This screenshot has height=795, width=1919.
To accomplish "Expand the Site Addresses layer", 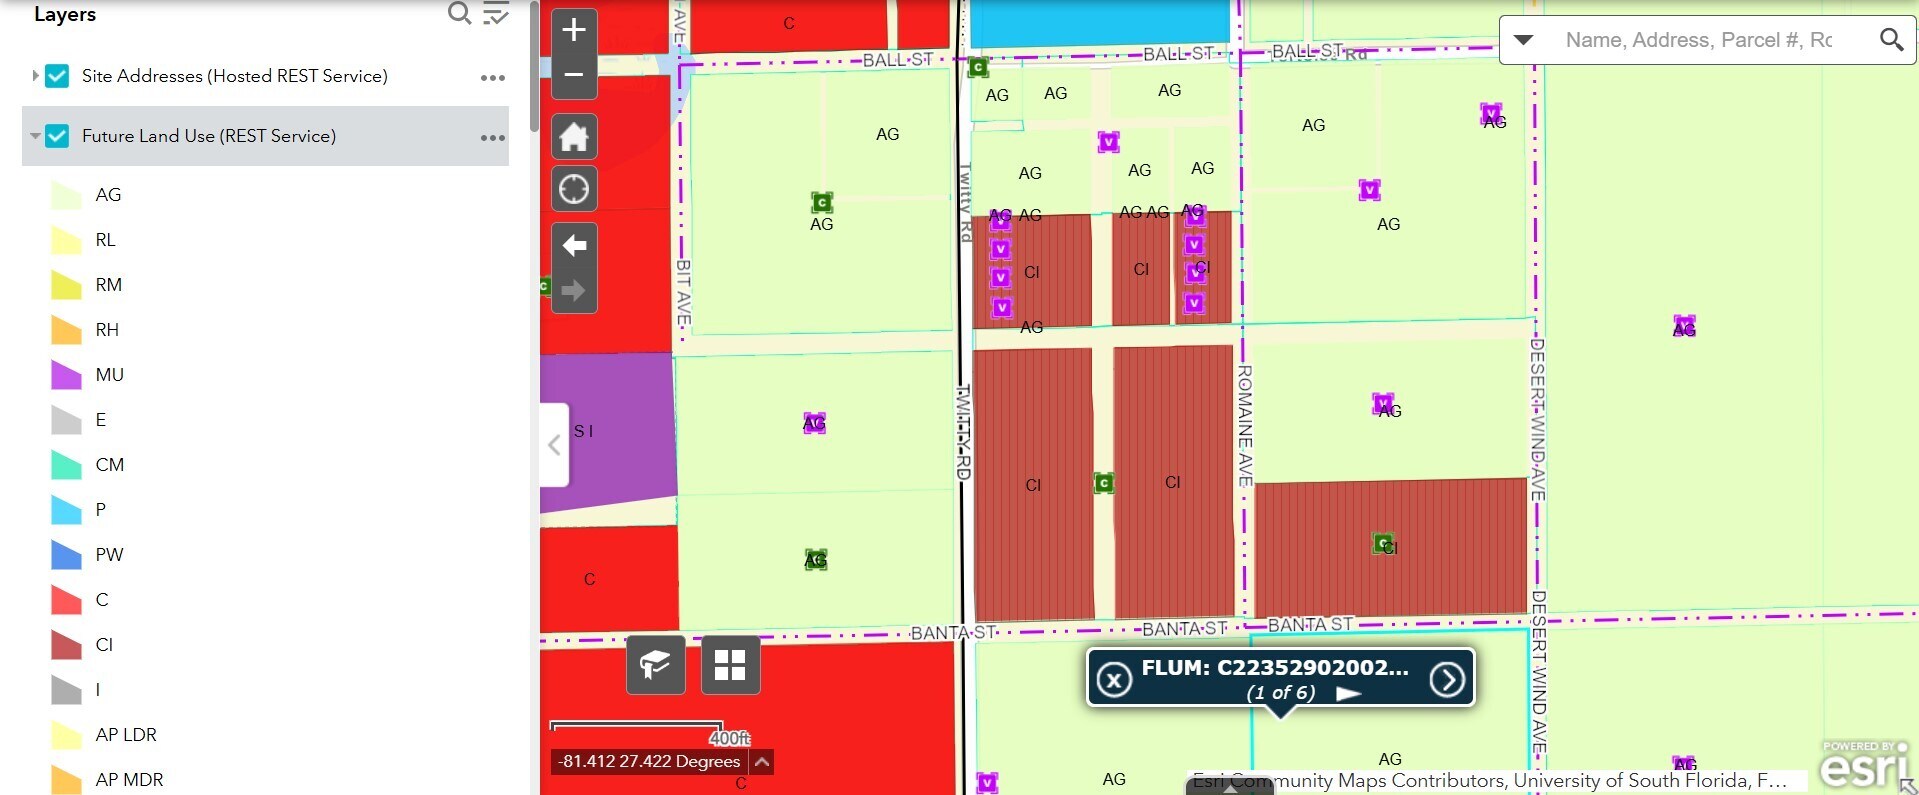I will click(x=35, y=76).
